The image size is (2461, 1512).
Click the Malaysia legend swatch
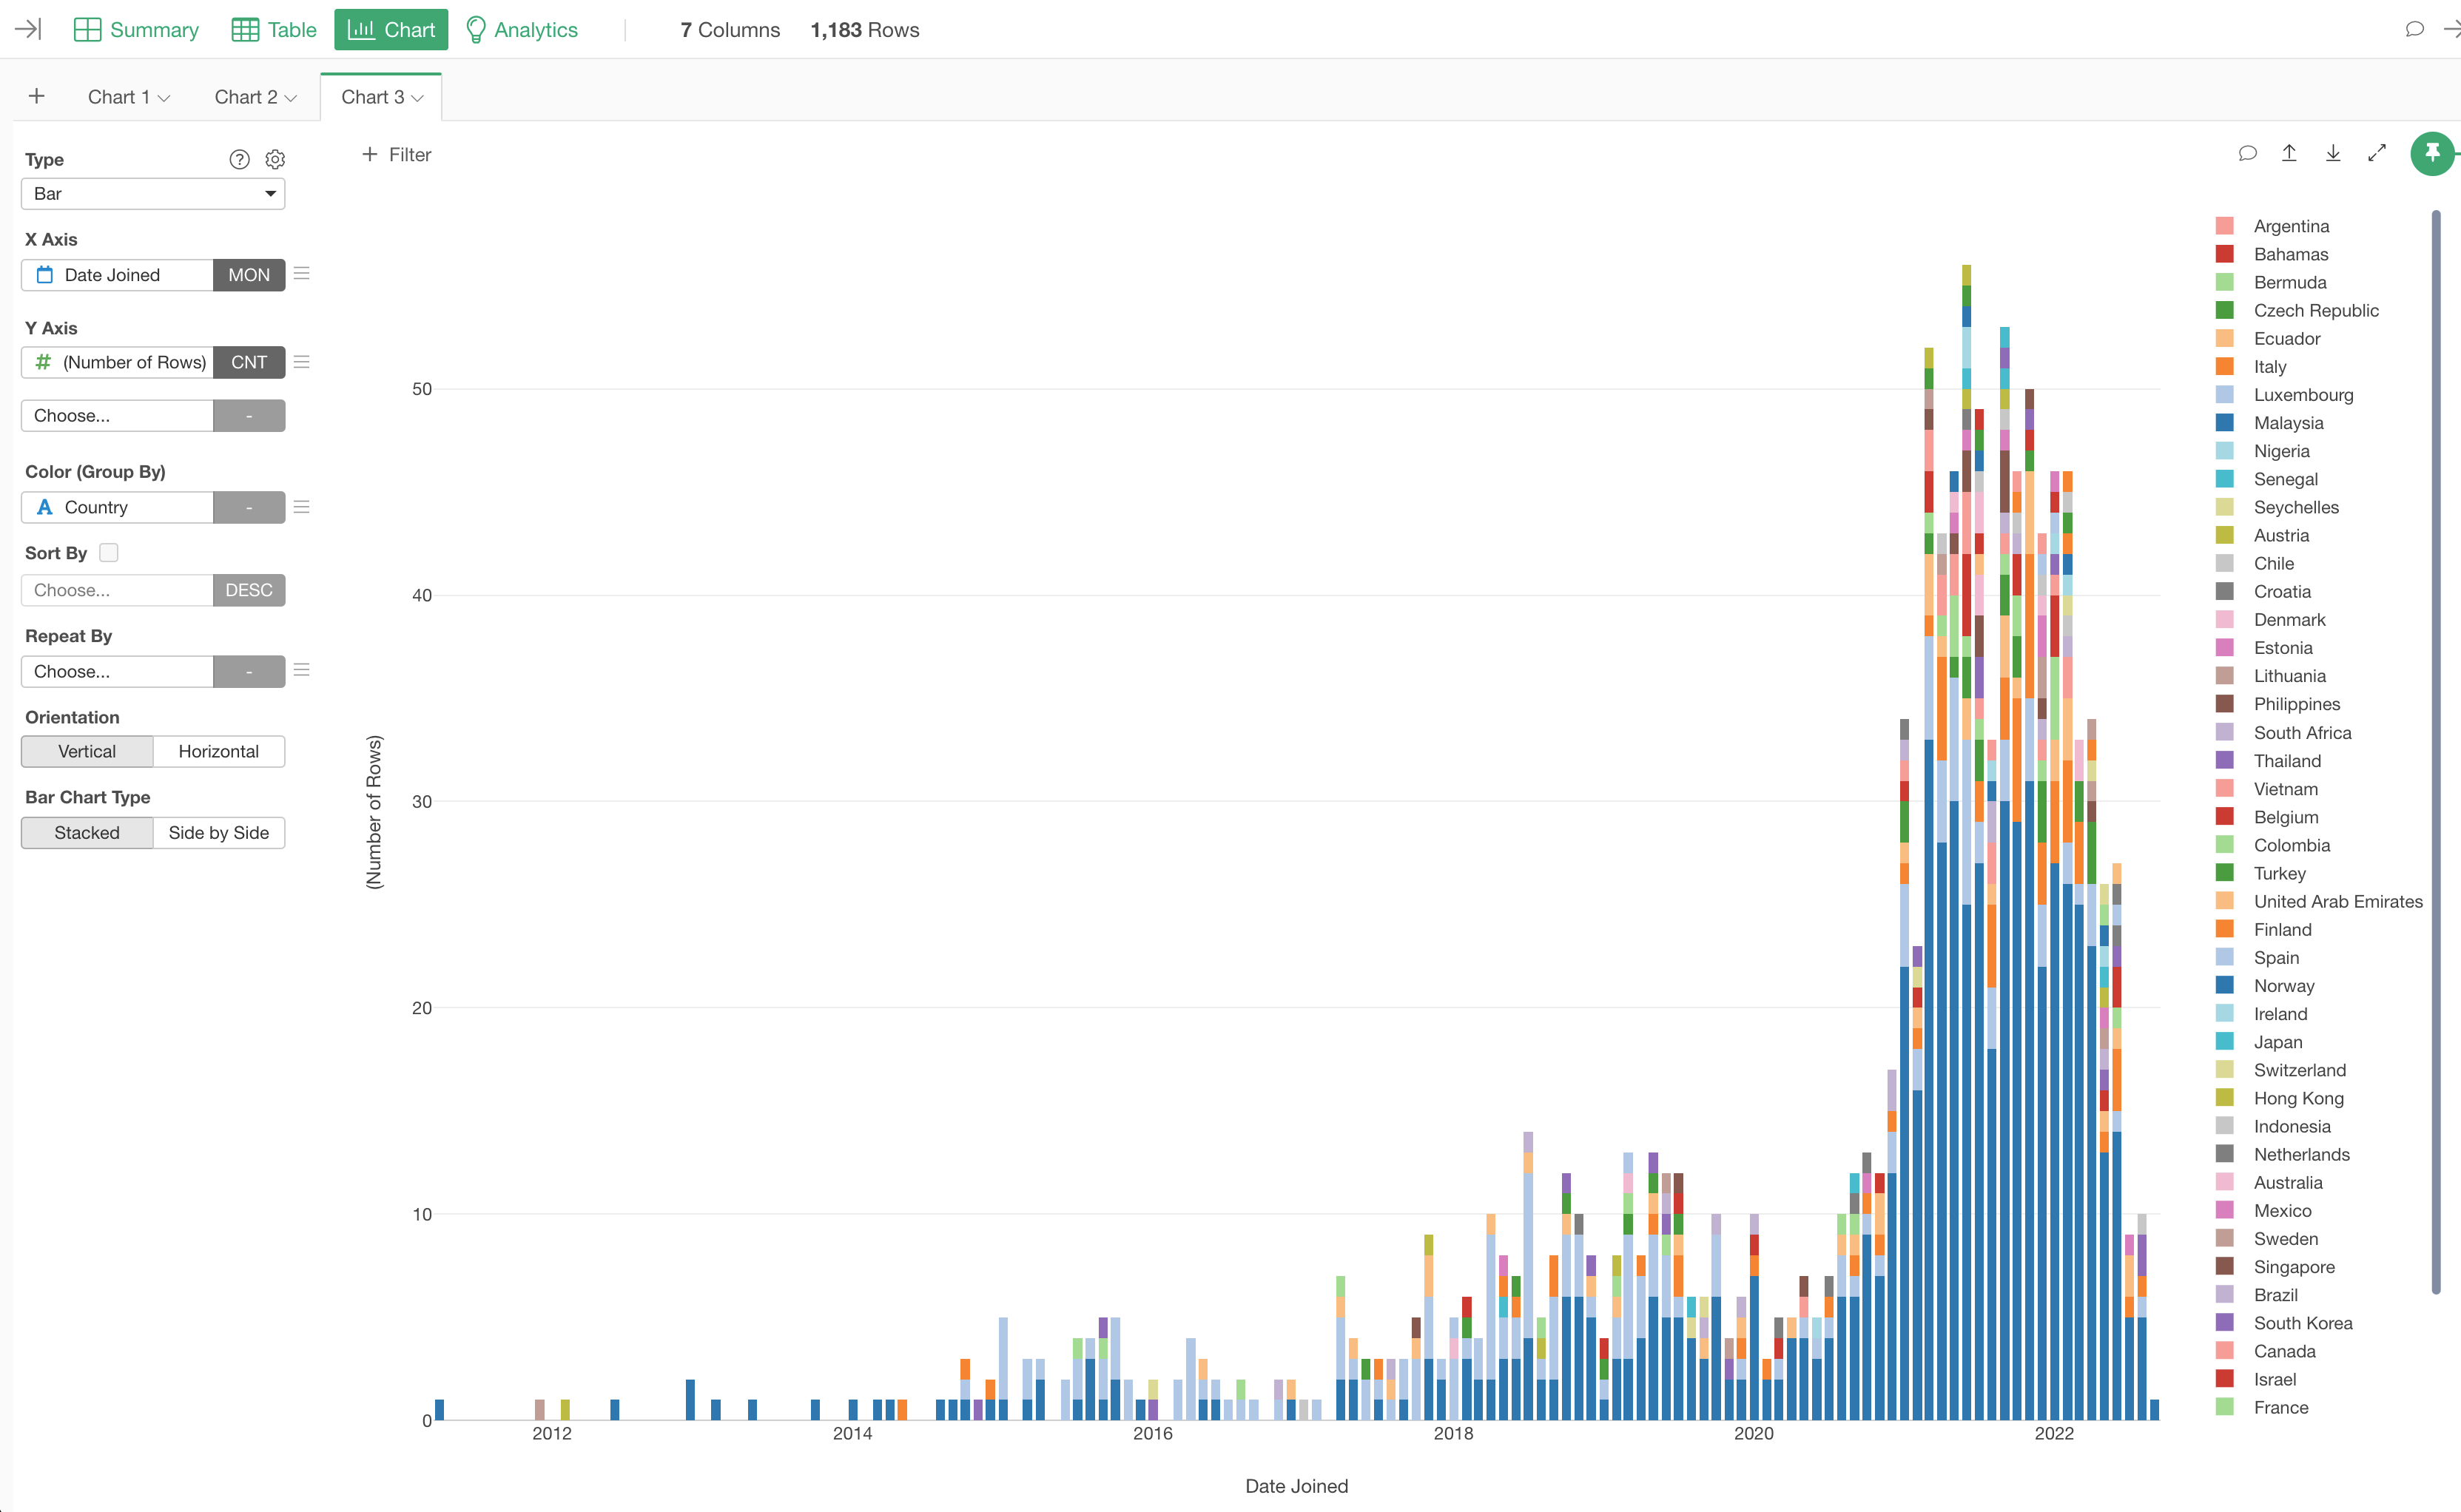(x=2224, y=423)
